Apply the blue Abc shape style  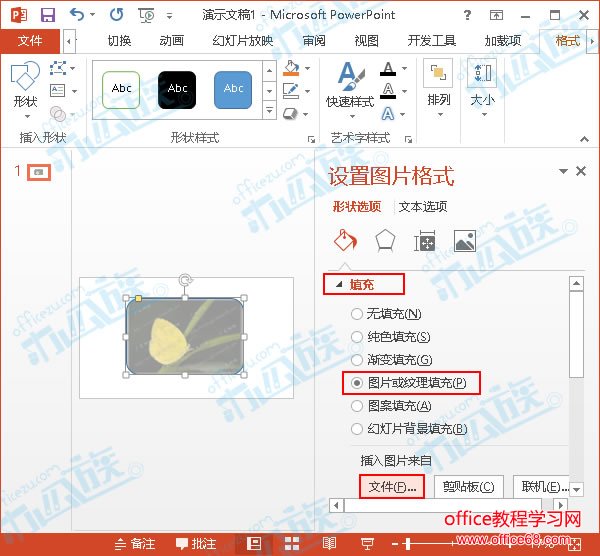click(x=233, y=90)
